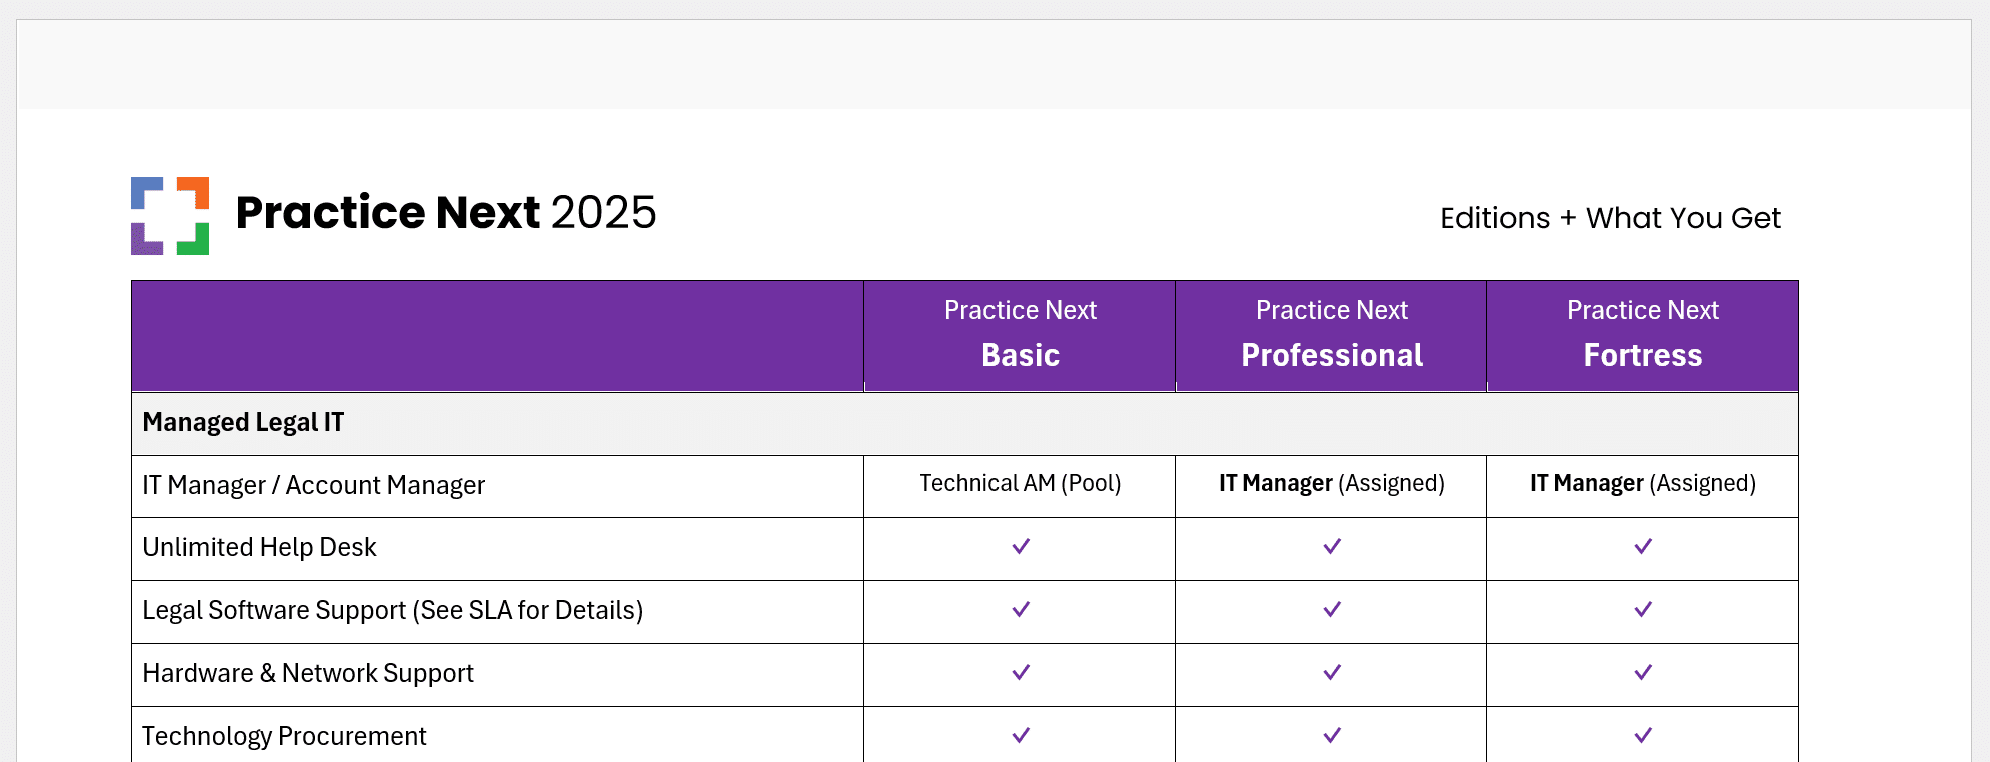Click the Fortress "IT Manager (Assigned)" cell
The height and width of the screenshot is (762, 1990).
pos(1642,484)
